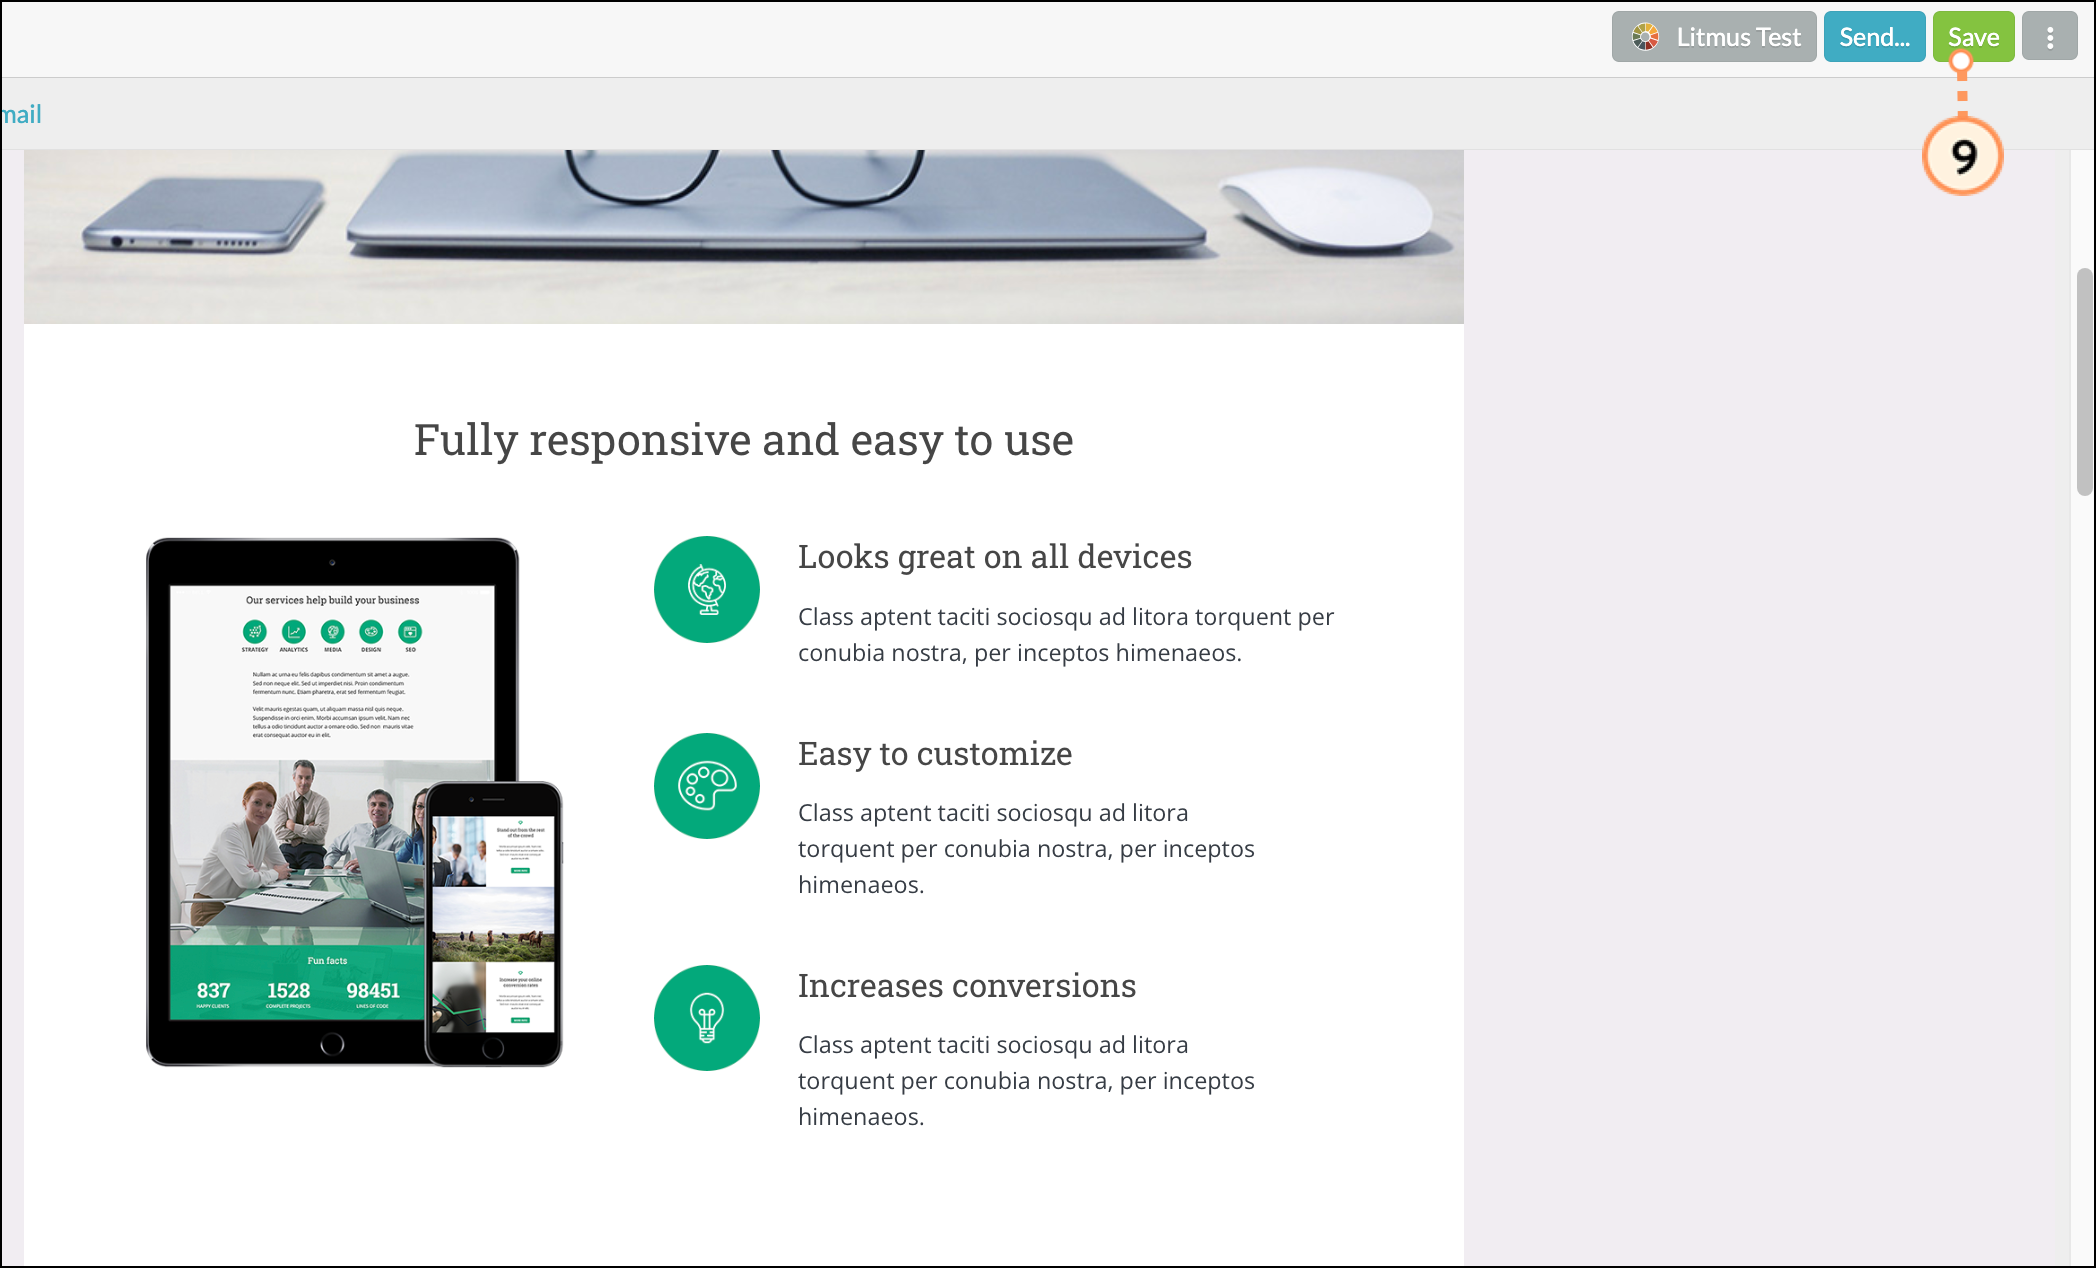2096x1268 pixels.
Task: Select heading "Increases conversions"
Action: [967, 986]
